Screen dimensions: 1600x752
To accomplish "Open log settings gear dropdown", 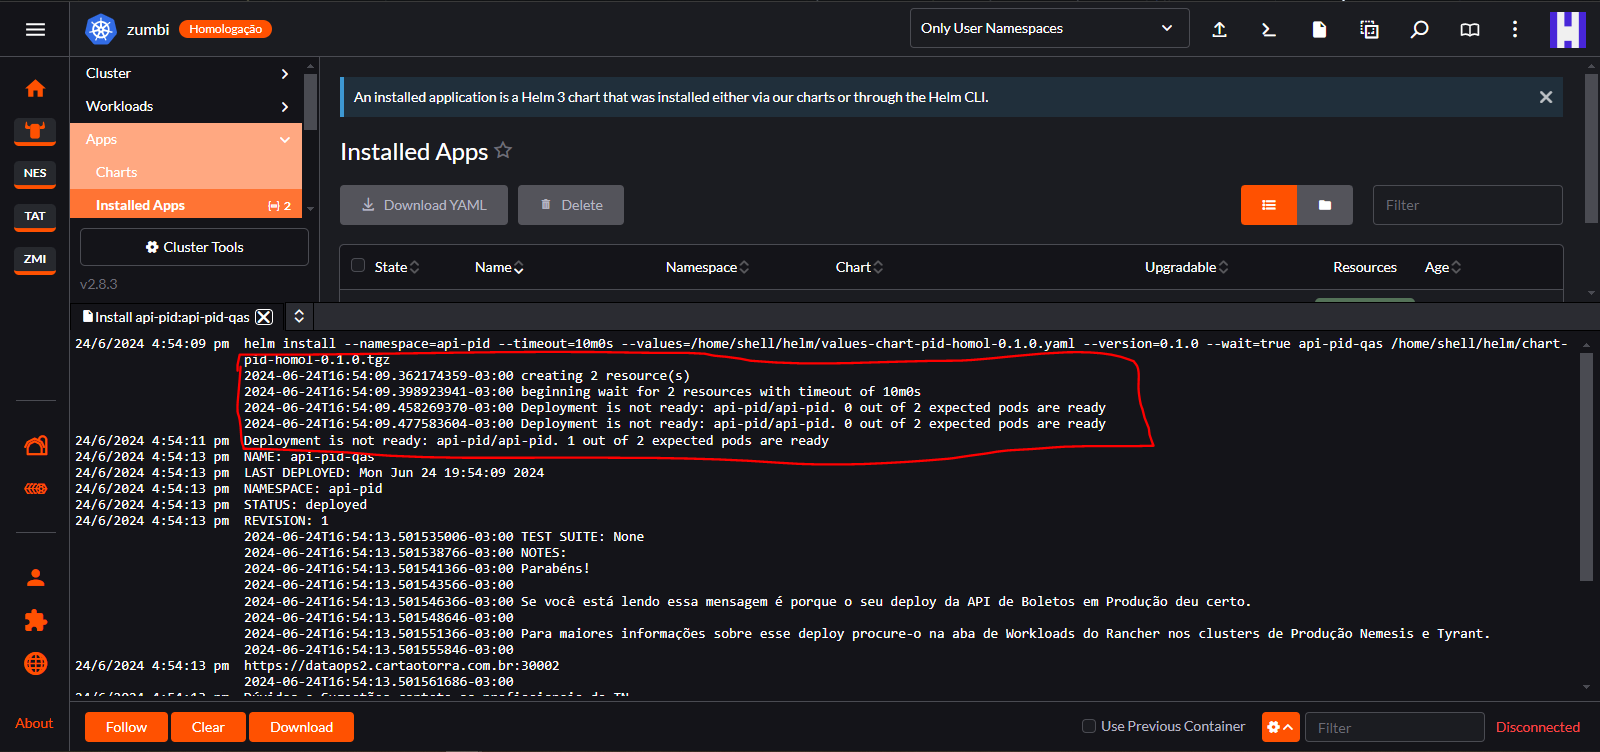I will coord(1280,727).
